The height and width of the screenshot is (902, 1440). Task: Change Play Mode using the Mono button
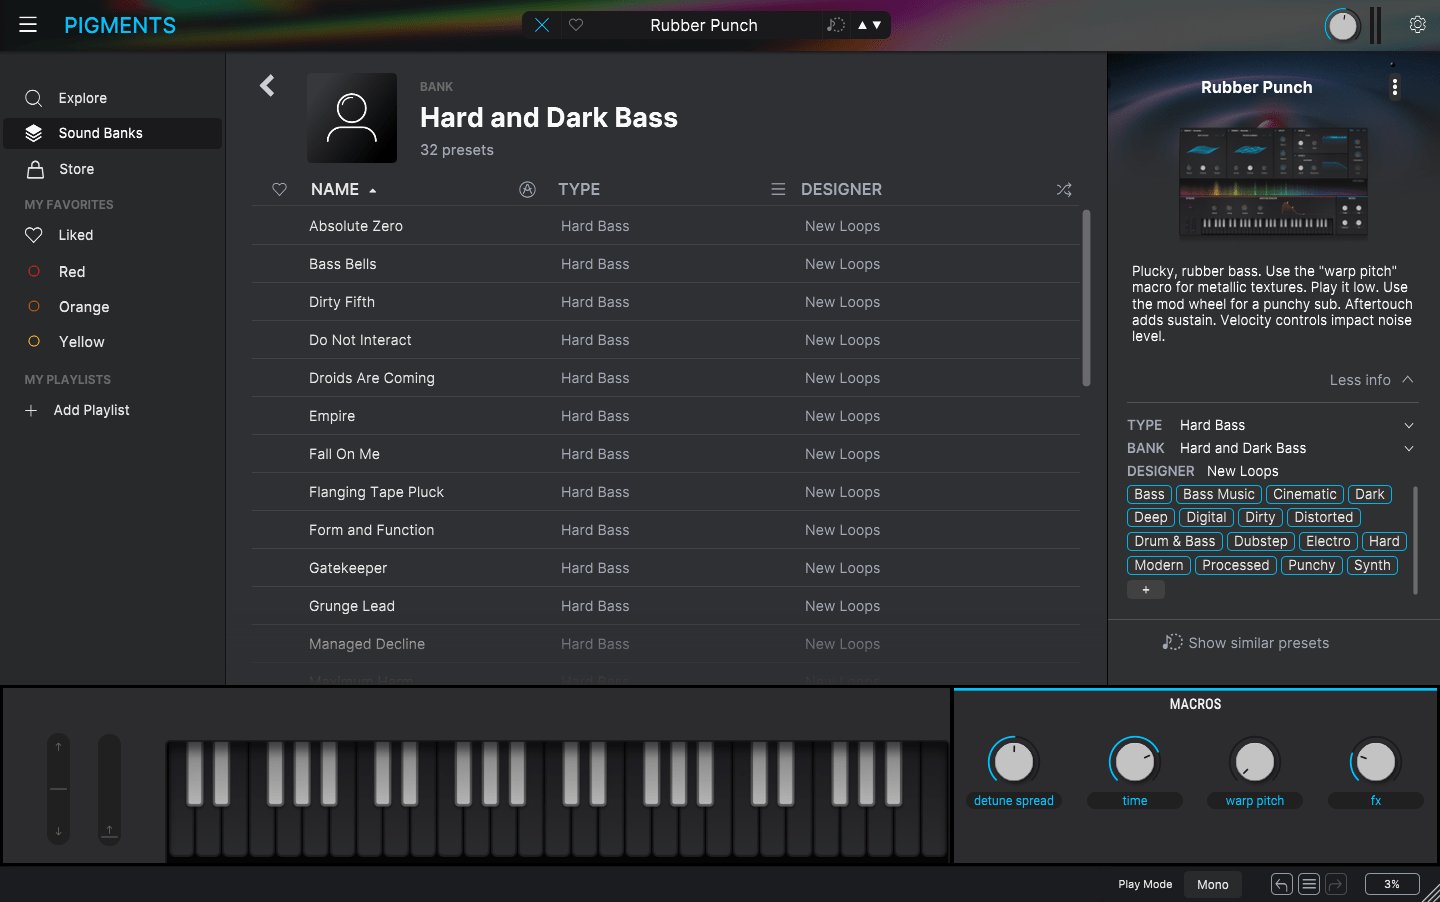pyautogui.click(x=1212, y=884)
